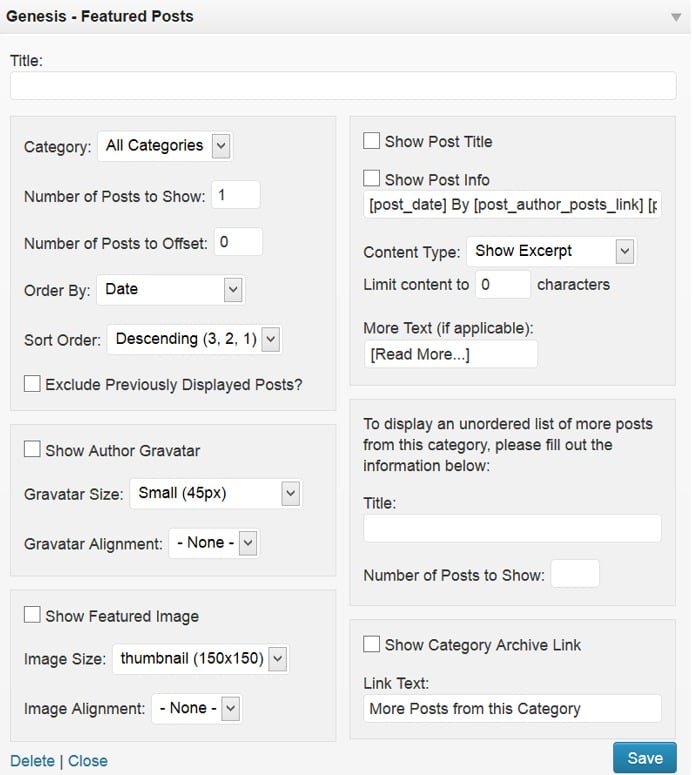Check Show Category Archive Link checkbox
Viewport: 693px width, 775px height.
tap(372, 644)
